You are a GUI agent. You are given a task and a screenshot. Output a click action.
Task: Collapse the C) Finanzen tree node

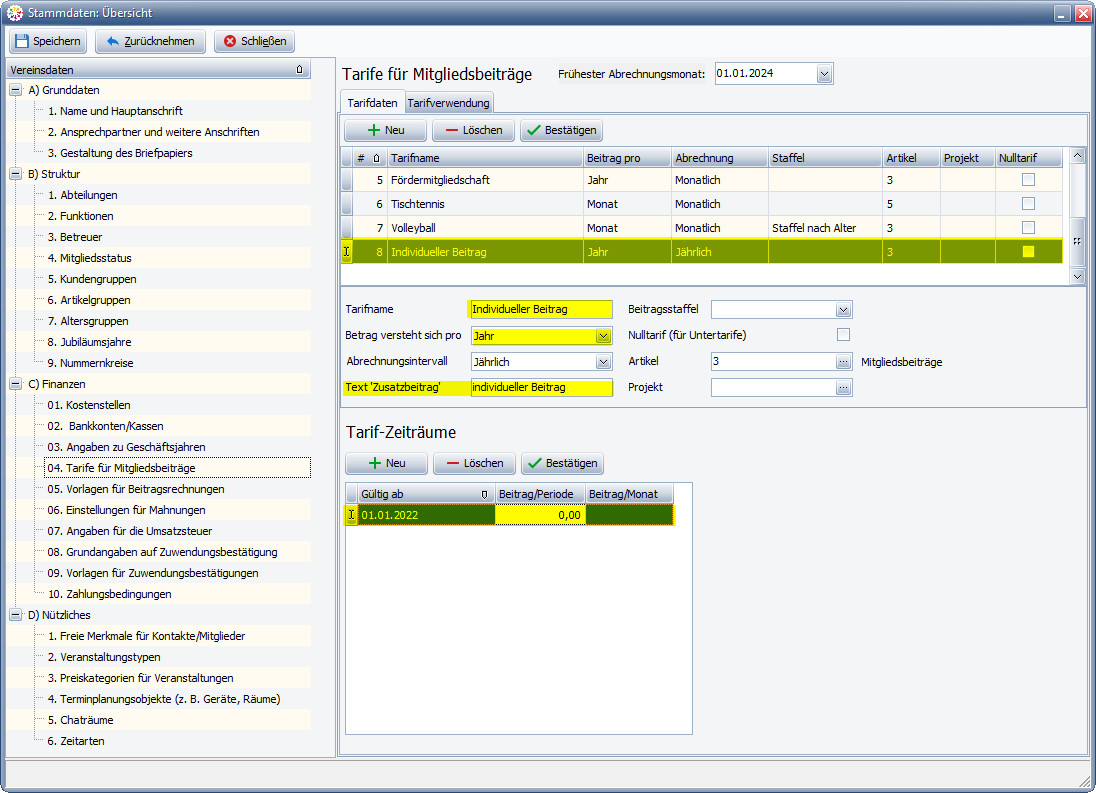15,384
